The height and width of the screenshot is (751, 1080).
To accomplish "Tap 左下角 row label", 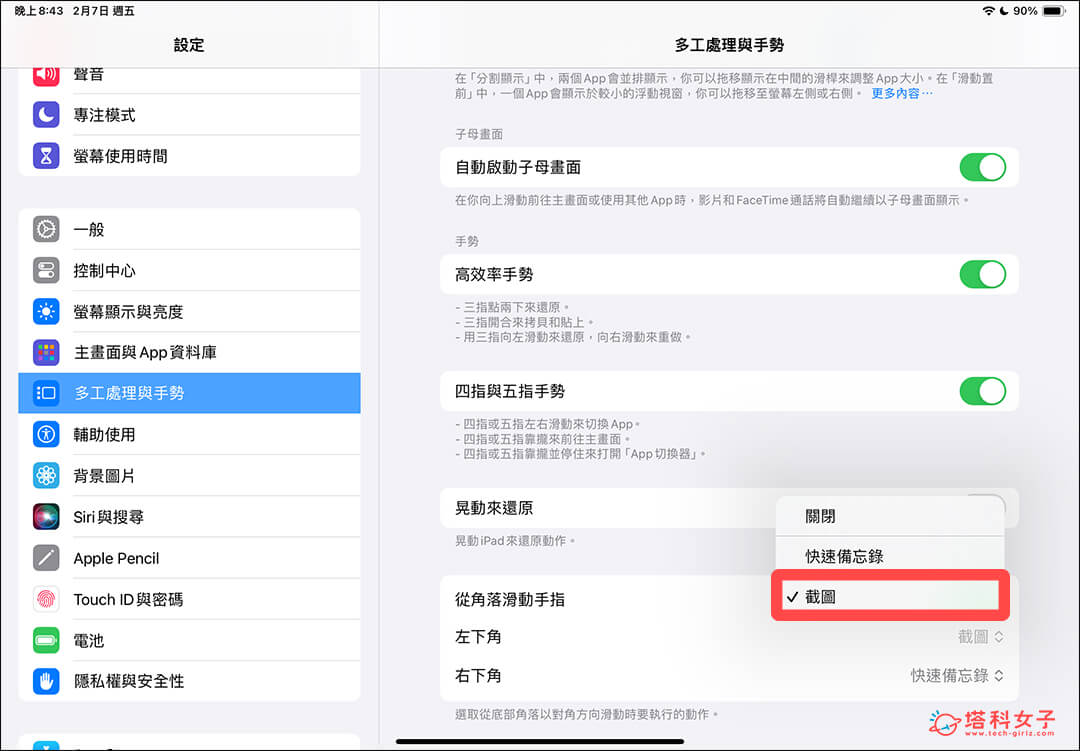I will (478, 637).
